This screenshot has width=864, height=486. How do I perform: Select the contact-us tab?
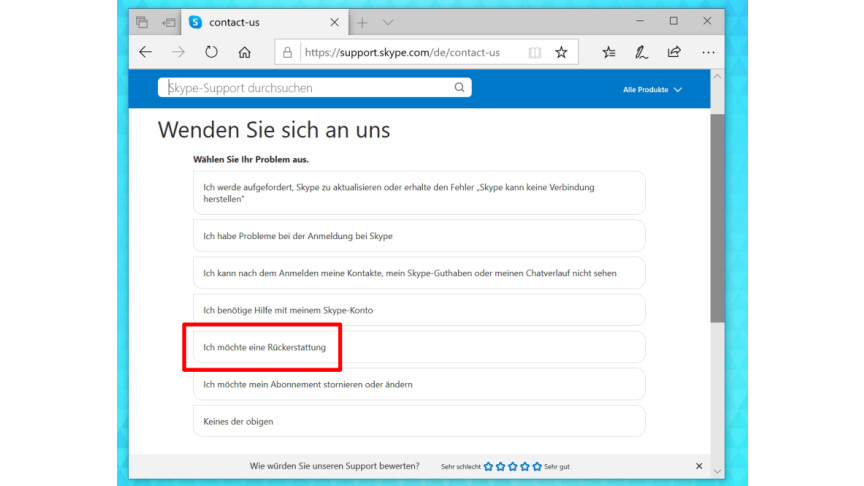pos(264,22)
